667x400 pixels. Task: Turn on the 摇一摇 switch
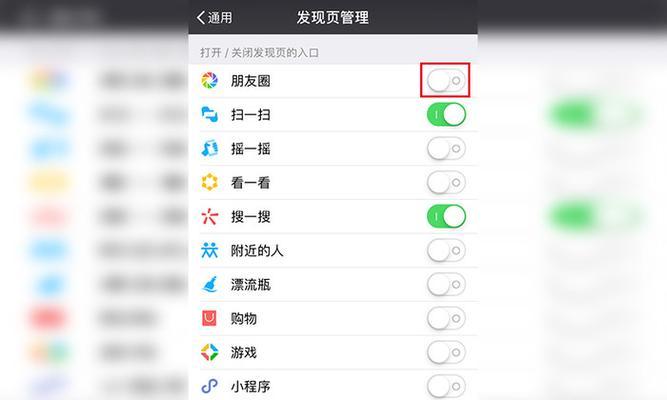[446, 149]
